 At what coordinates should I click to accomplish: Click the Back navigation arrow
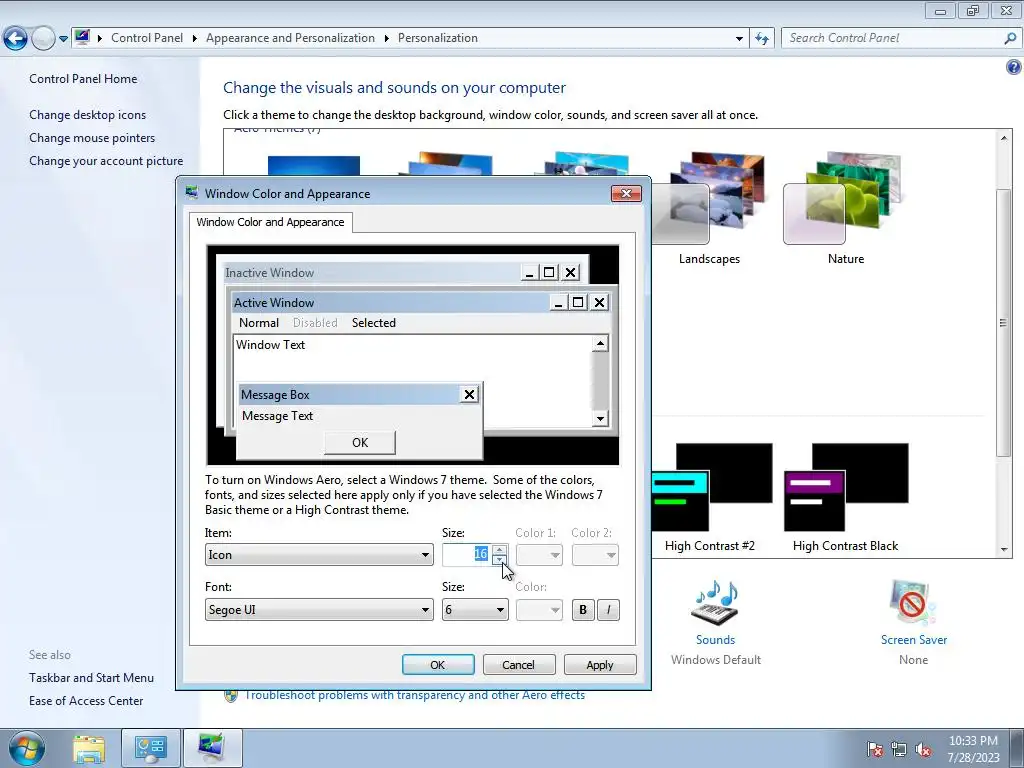(x=16, y=39)
